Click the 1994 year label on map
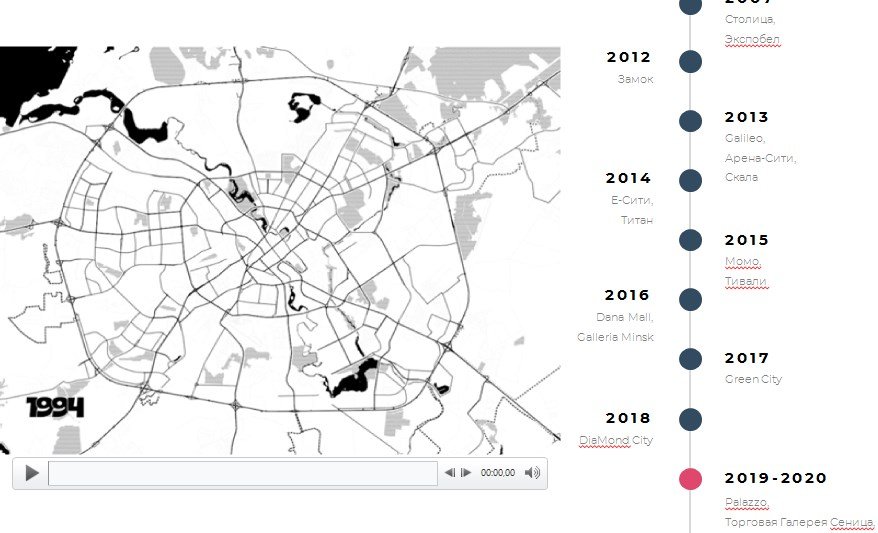Viewport: 878px width, 533px height. pos(55,407)
